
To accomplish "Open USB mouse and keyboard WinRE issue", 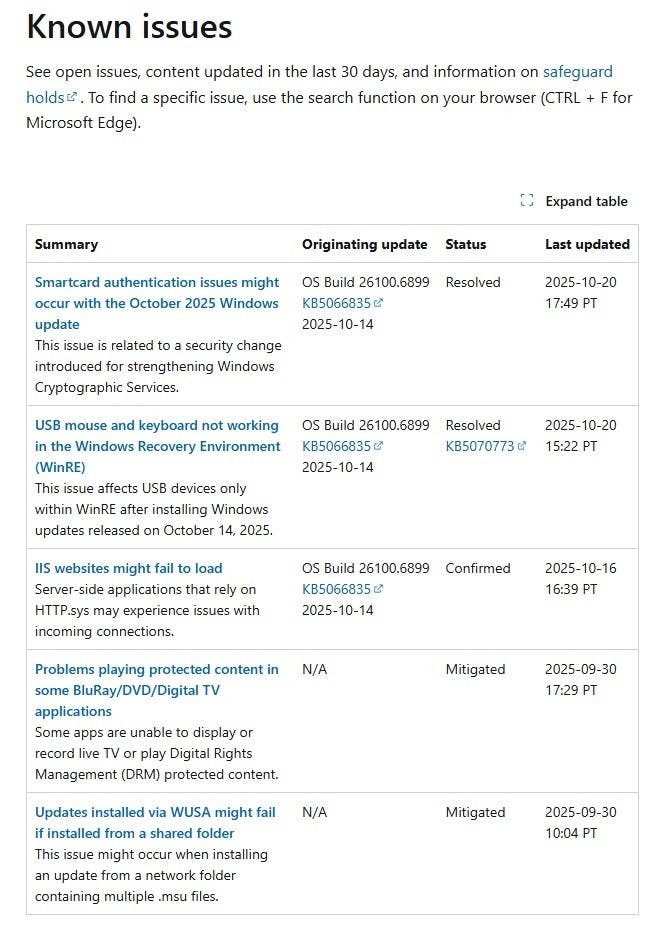I will coord(157,446).
